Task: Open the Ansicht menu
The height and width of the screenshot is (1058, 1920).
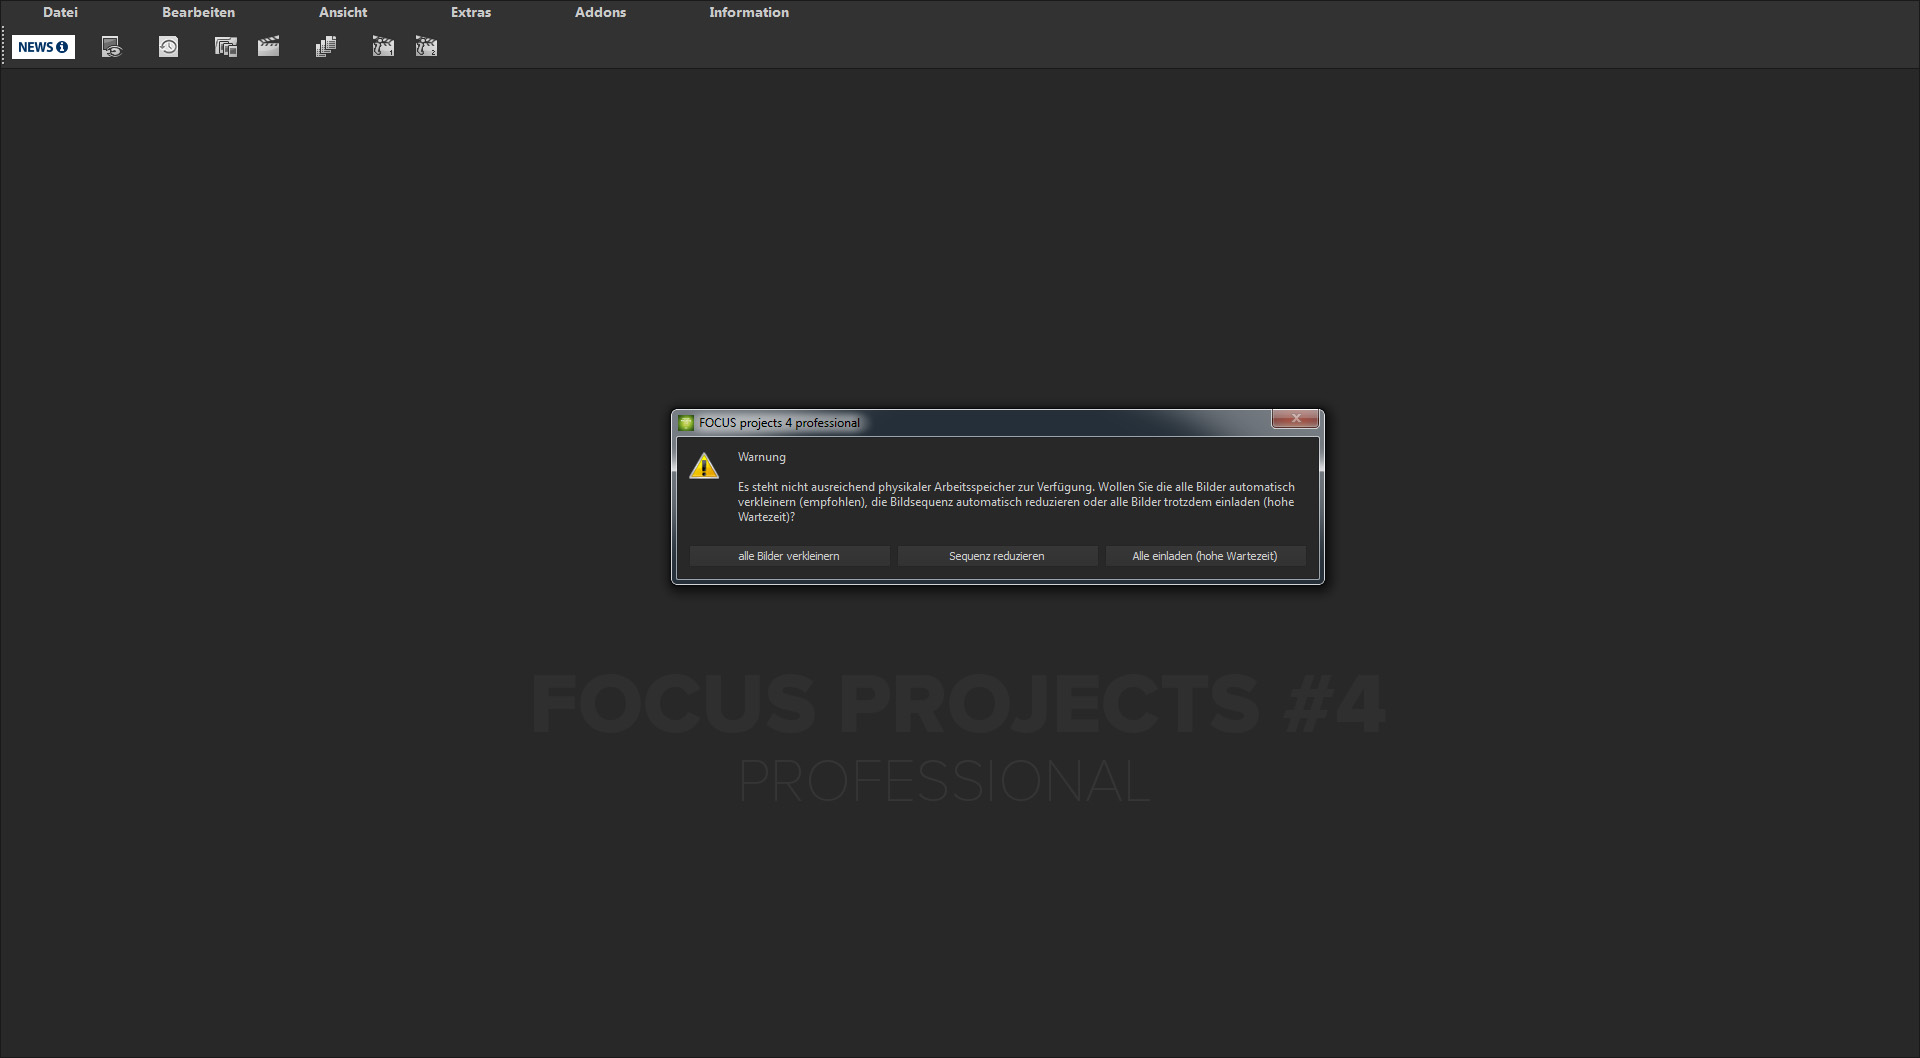Action: click(343, 12)
